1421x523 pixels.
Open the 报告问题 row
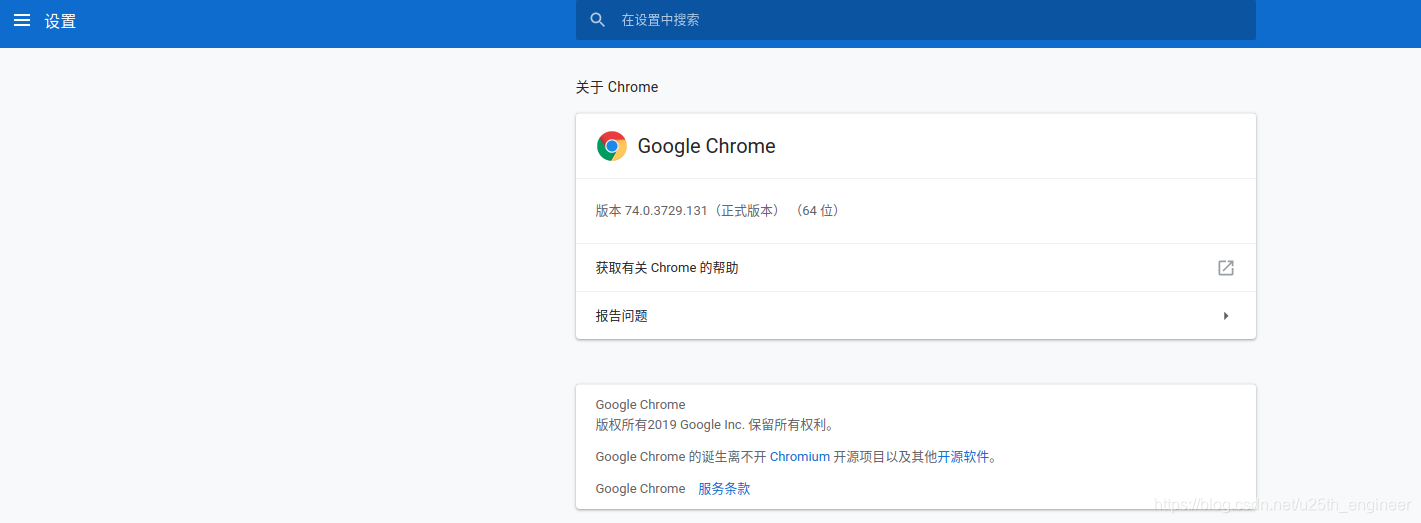tap(916, 316)
